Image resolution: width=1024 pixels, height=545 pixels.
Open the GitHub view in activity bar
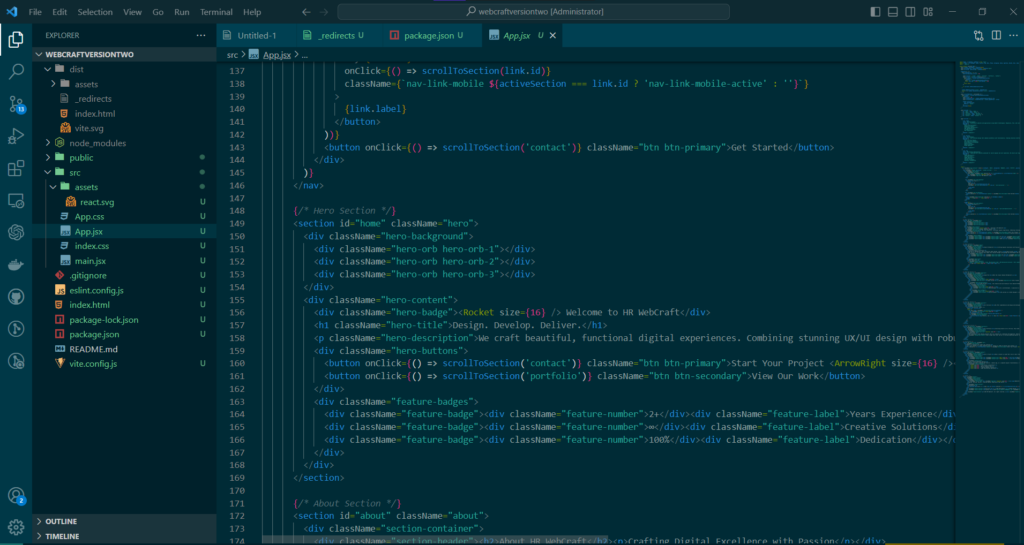tap(16, 297)
